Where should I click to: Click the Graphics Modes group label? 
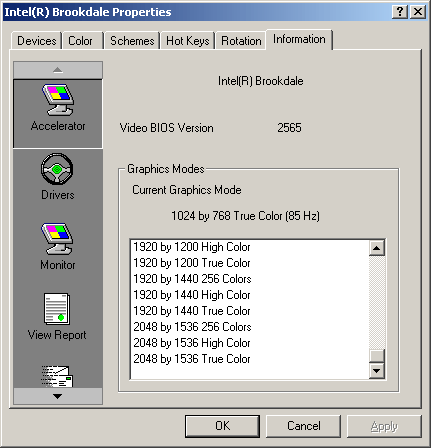pos(166,169)
